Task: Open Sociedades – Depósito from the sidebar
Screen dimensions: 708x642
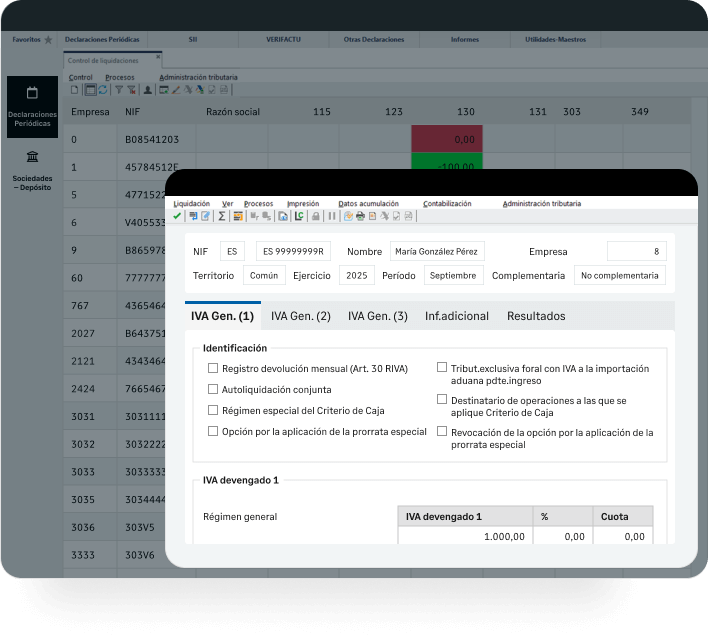Action: tap(32, 168)
